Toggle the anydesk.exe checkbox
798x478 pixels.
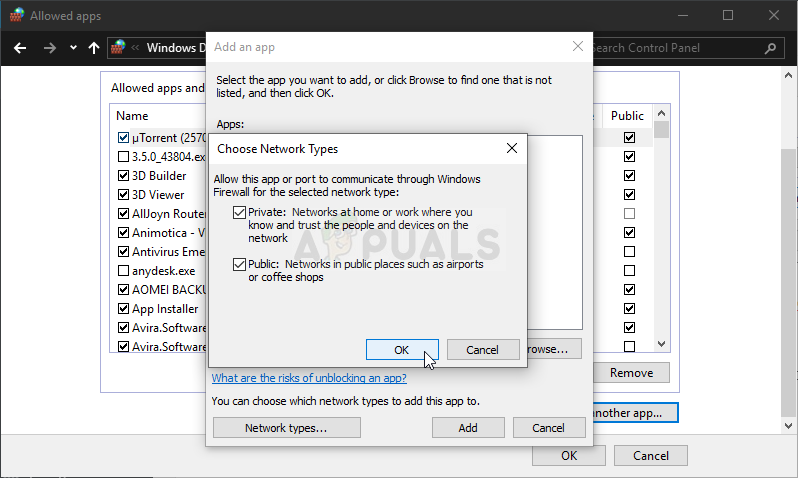(123, 270)
